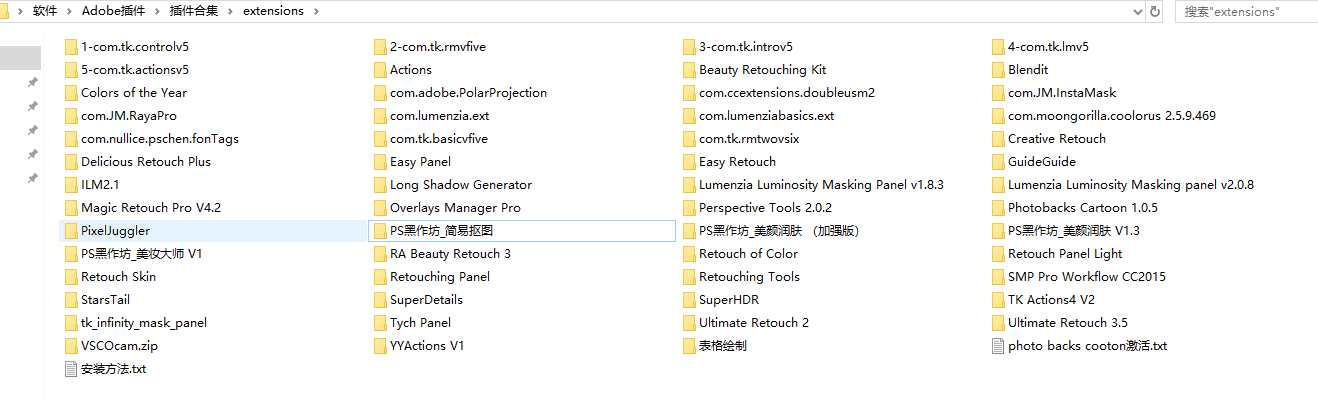Click the com.adobe.PolarProjection folder icon
Image resolution: width=1318 pixels, height=401 pixels.
(380, 93)
